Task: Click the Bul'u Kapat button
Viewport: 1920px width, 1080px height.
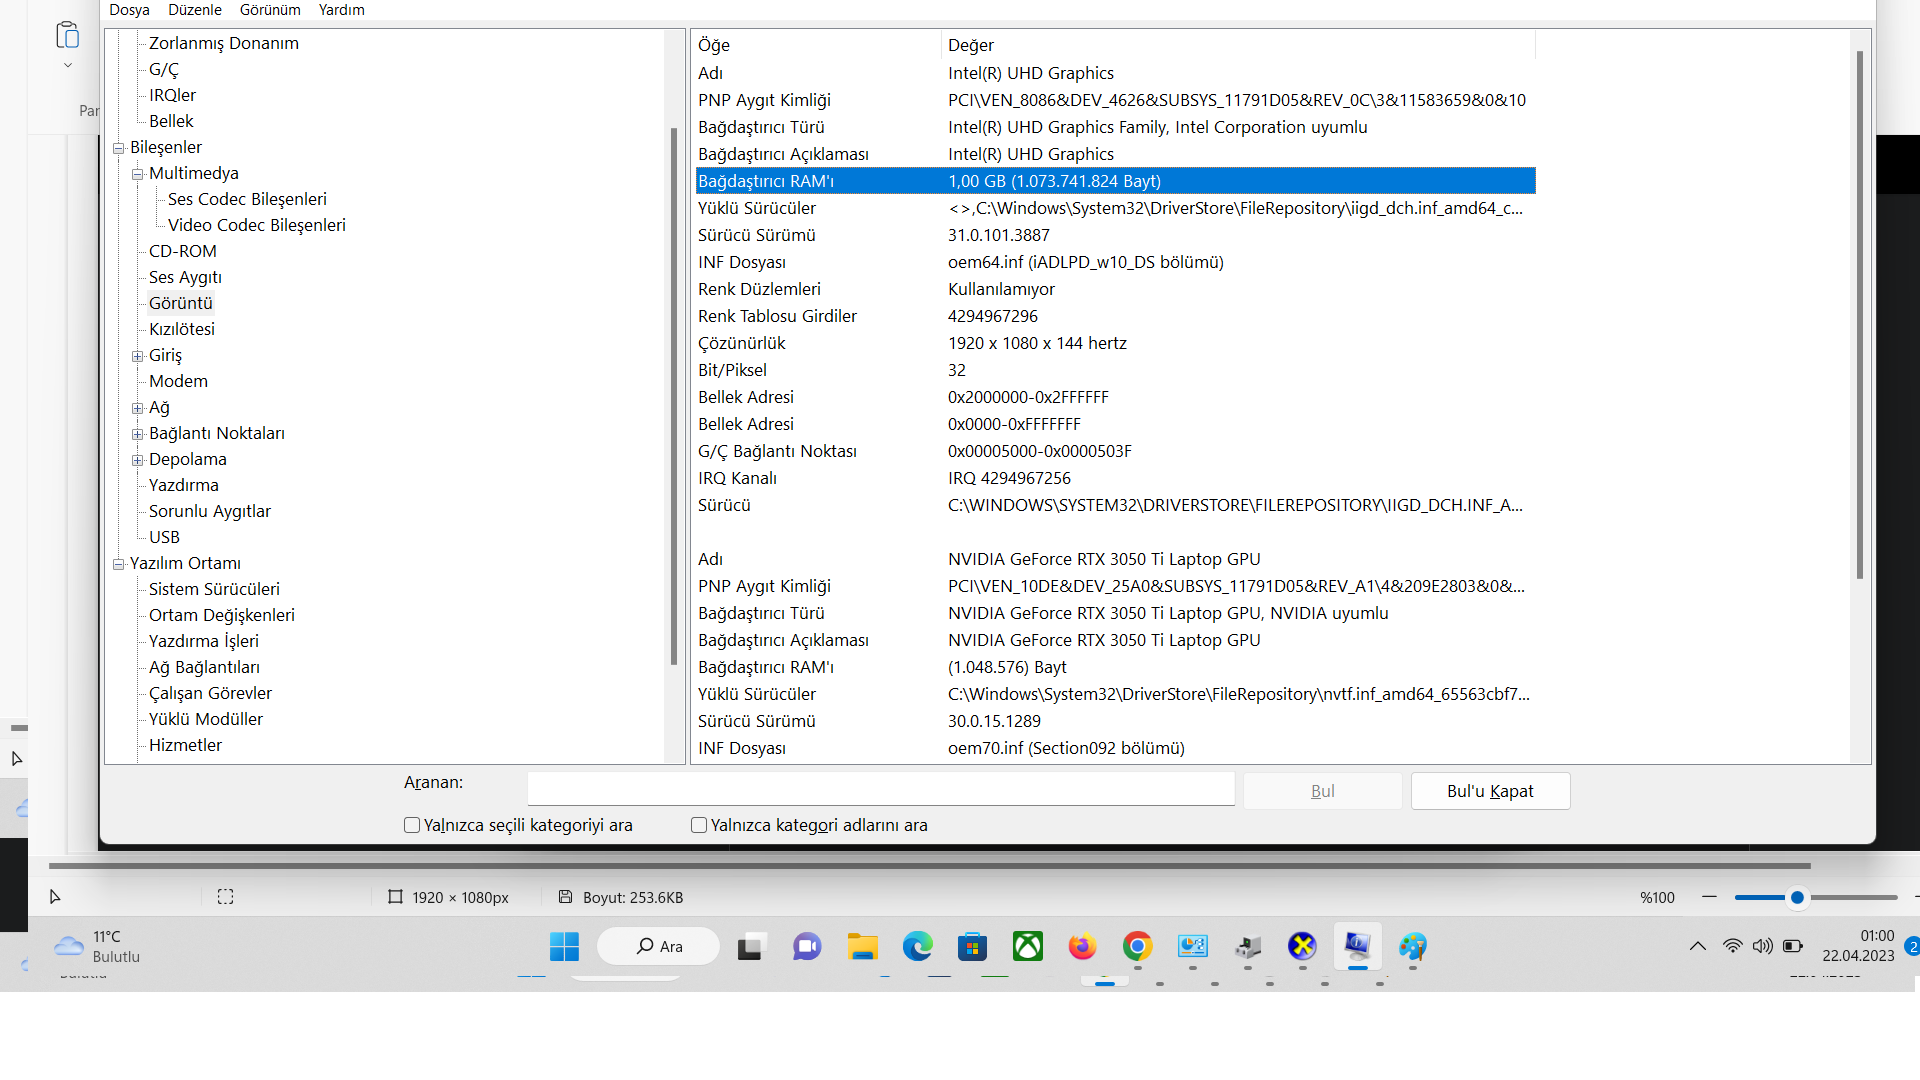Action: (x=1490, y=791)
